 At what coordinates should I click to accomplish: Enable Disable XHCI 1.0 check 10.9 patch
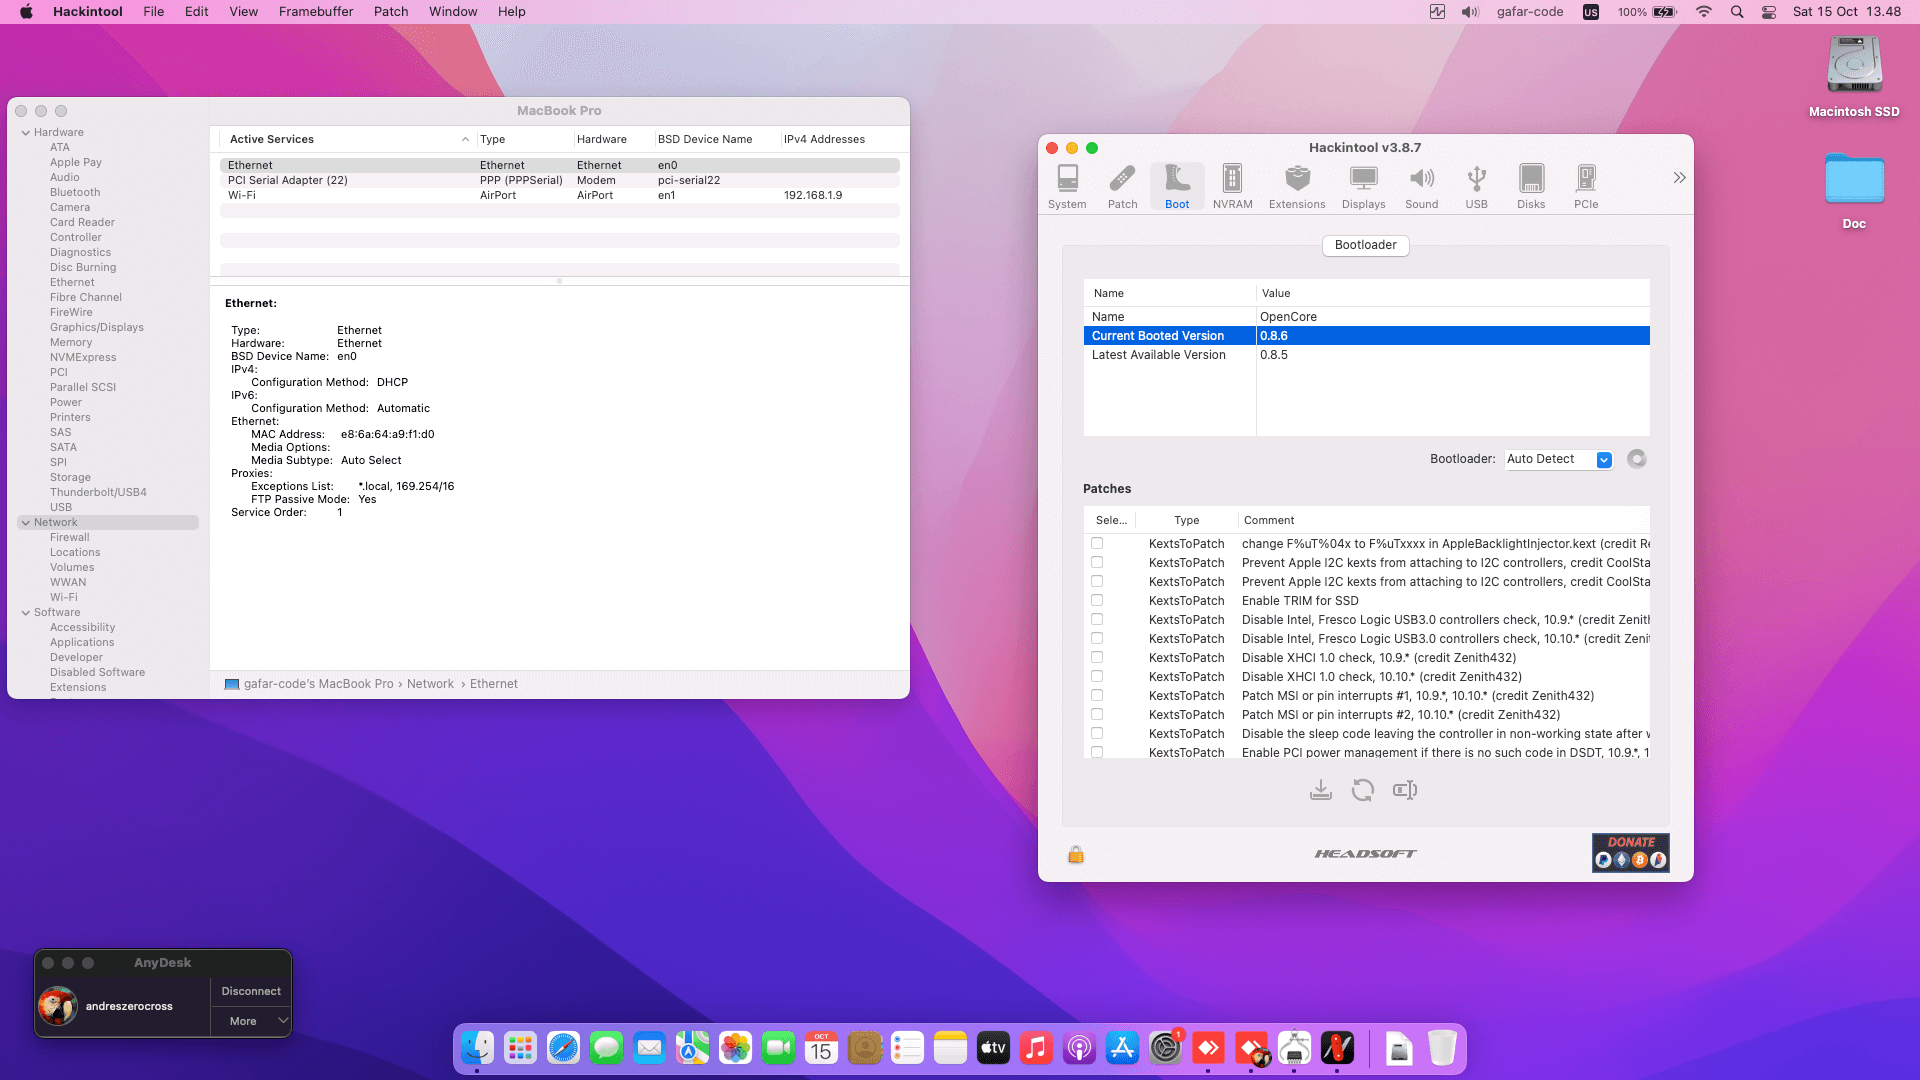(x=1097, y=658)
